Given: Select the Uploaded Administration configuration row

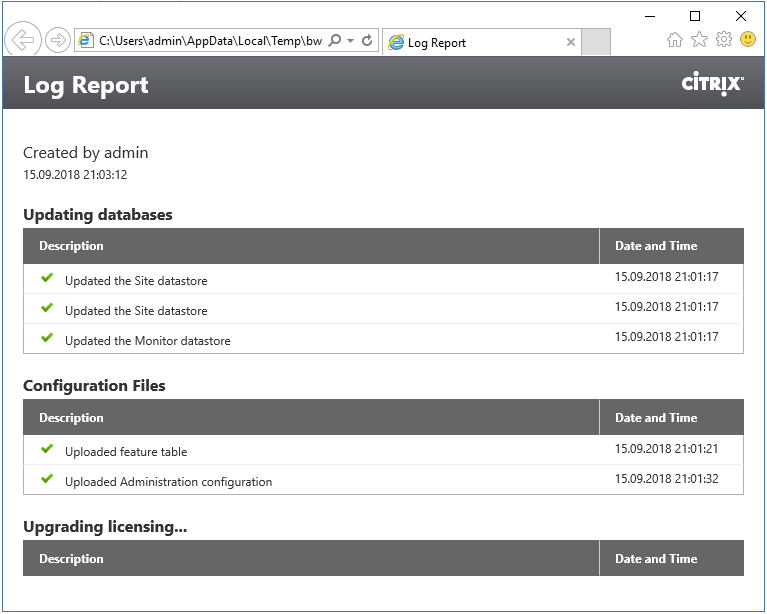Looking at the screenshot, I should 168,481.
